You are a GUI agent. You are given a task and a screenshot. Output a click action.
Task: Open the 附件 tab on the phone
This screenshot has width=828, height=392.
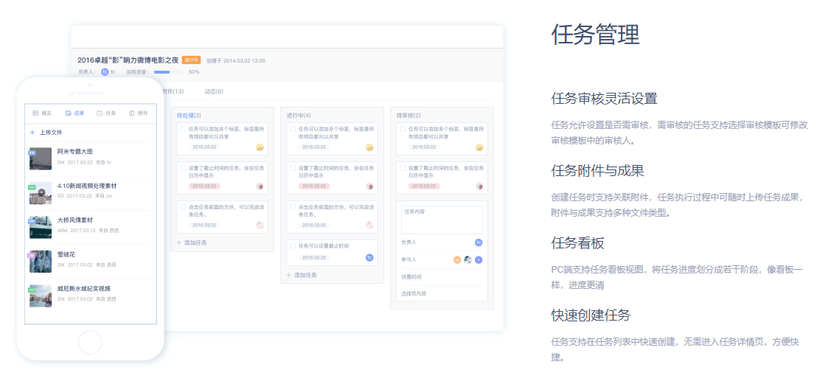click(139, 113)
